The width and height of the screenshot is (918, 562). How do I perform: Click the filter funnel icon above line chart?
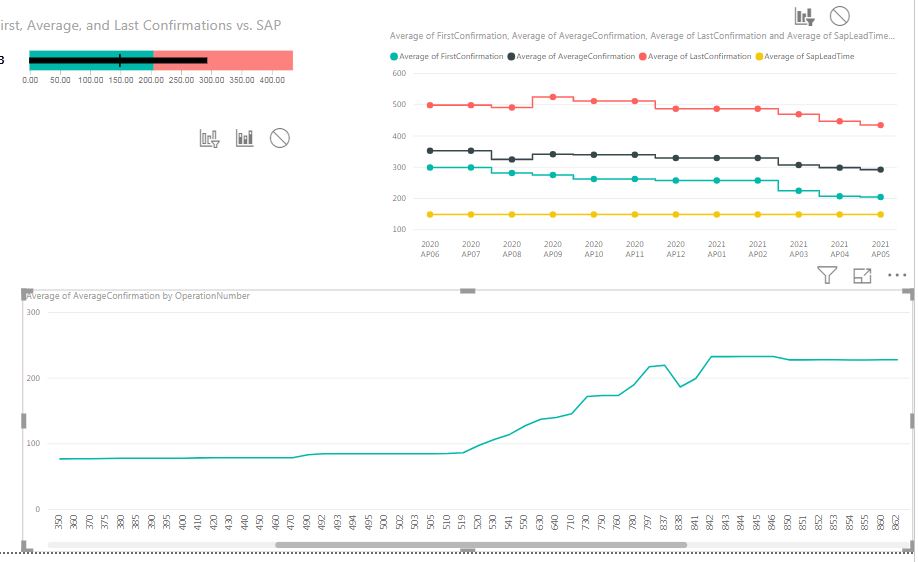[x=827, y=275]
